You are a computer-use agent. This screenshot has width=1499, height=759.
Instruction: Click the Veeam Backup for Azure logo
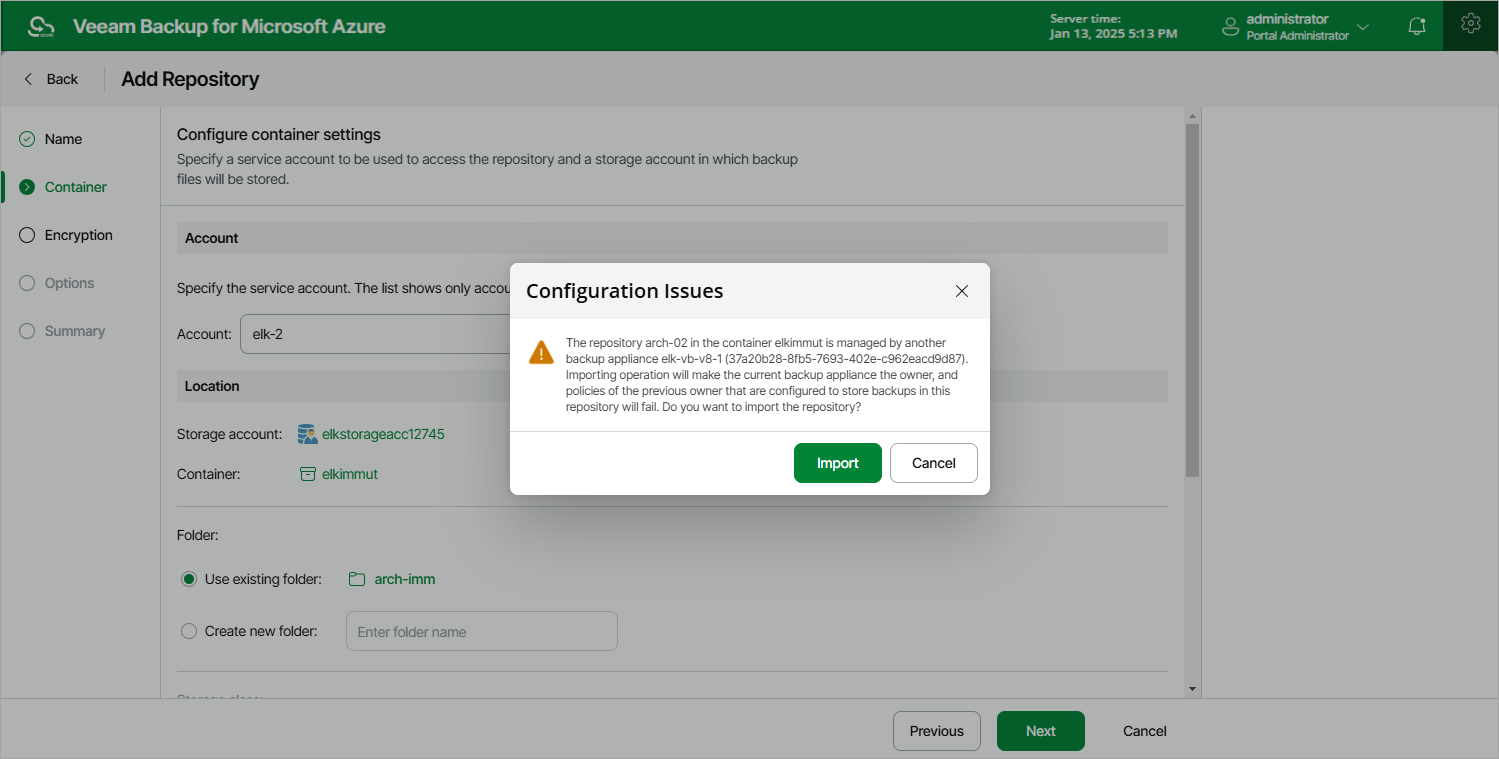40,25
